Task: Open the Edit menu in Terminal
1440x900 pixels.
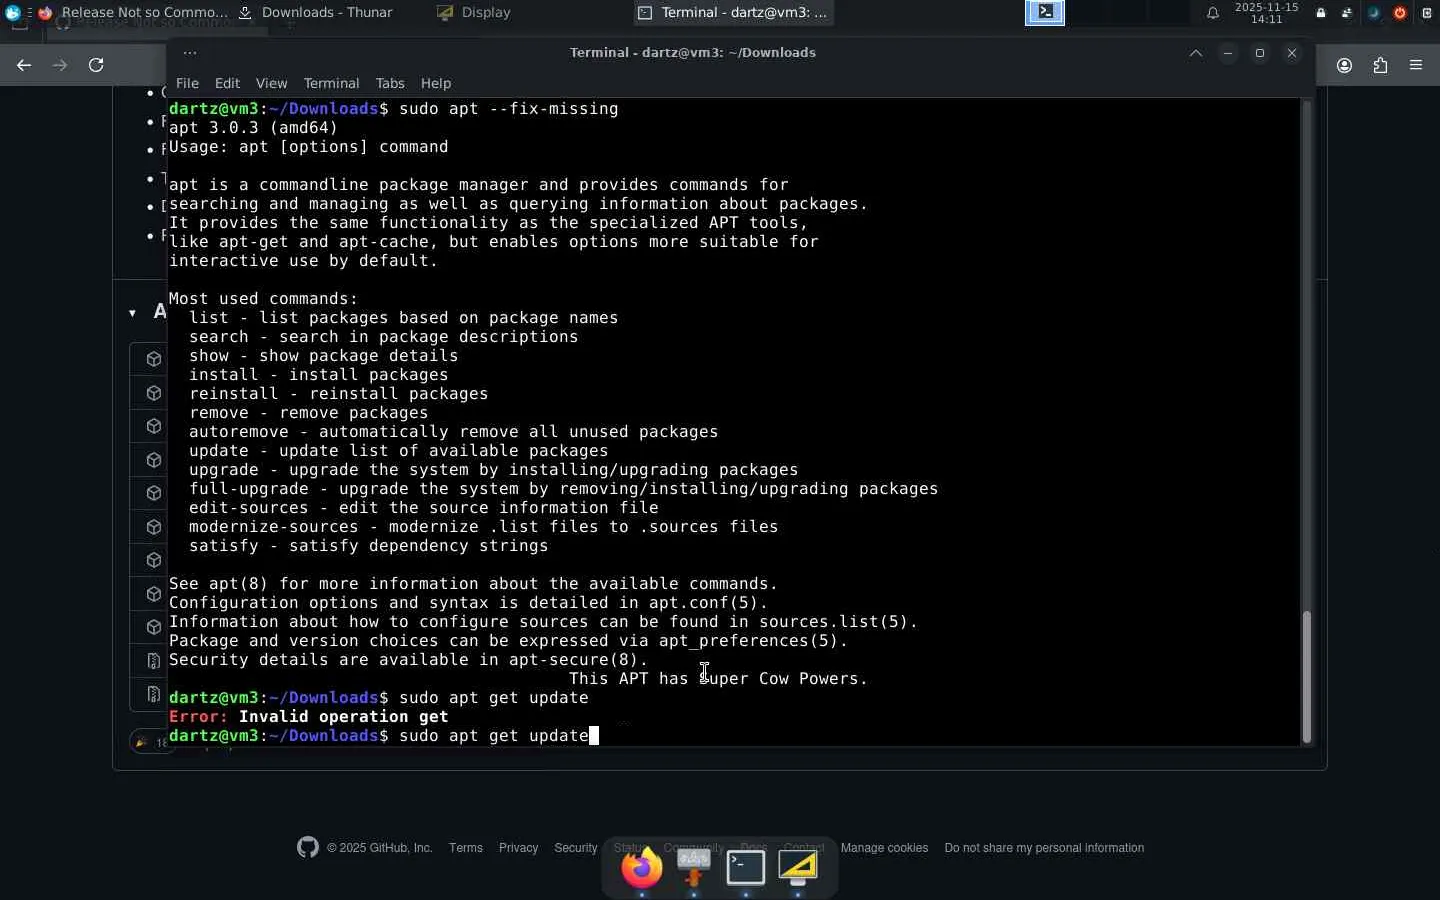Action: pyautogui.click(x=227, y=83)
